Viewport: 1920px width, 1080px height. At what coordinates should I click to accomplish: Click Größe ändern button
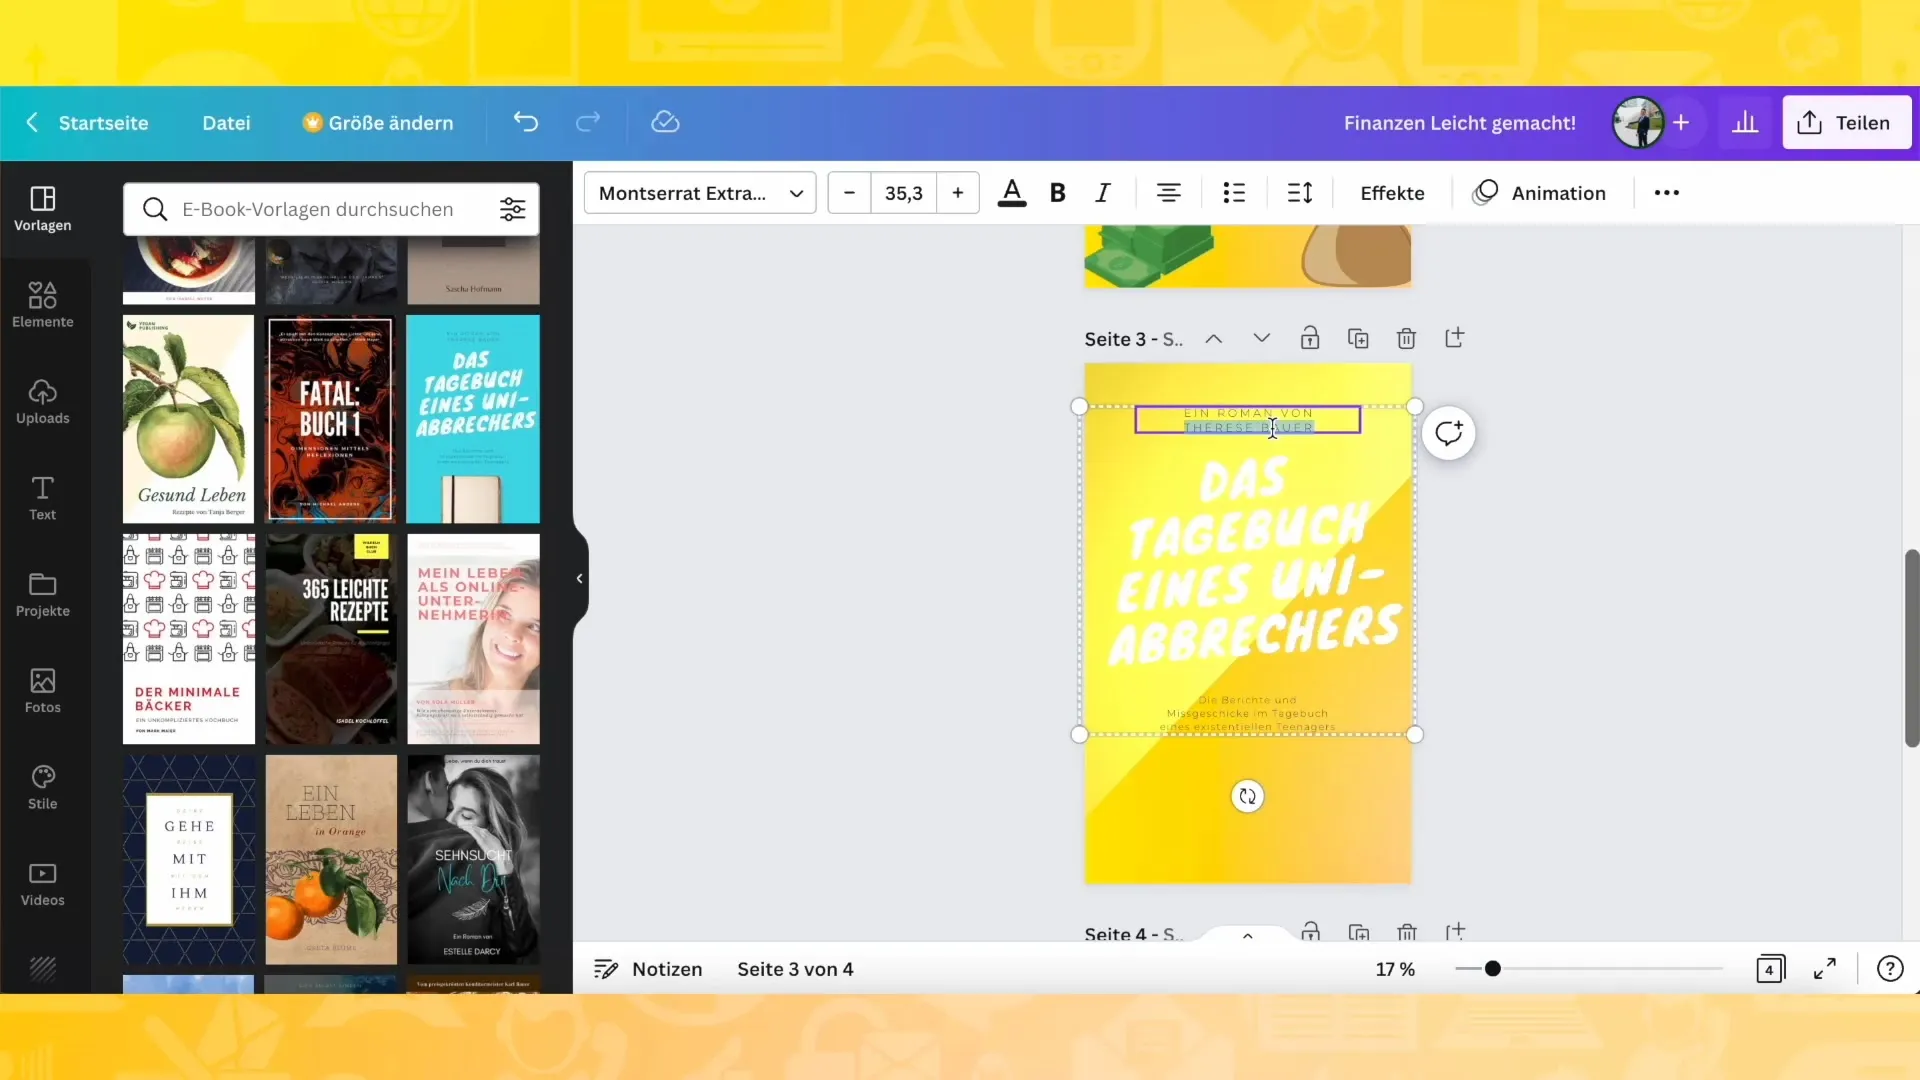pos(378,123)
